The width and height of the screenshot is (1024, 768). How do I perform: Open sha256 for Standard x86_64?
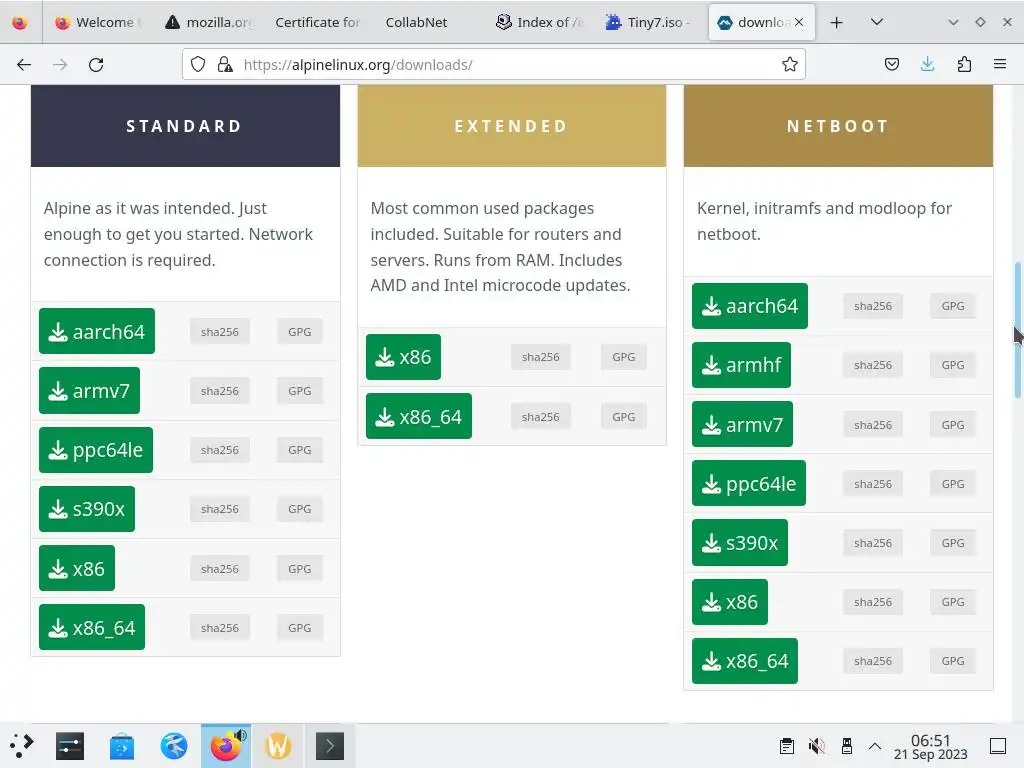(x=220, y=628)
